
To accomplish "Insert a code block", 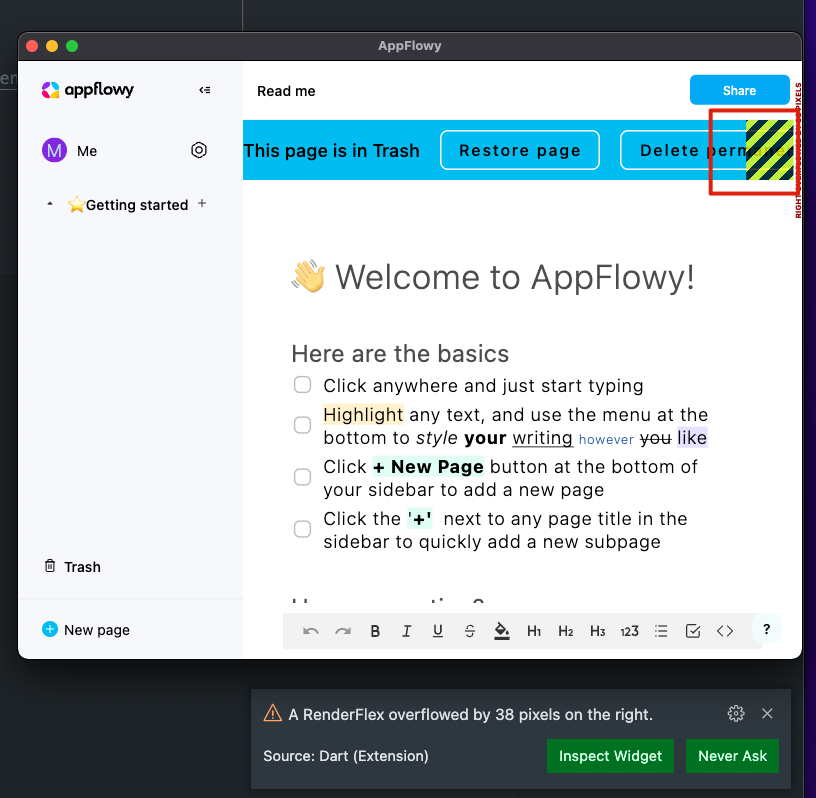I will (x=725, y=631).
